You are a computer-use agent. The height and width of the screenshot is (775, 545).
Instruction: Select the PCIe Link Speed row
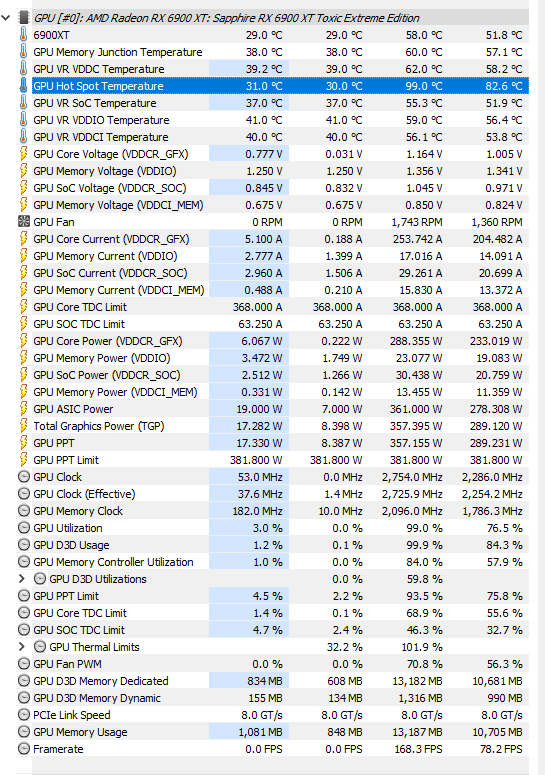[x=281, y=715]
